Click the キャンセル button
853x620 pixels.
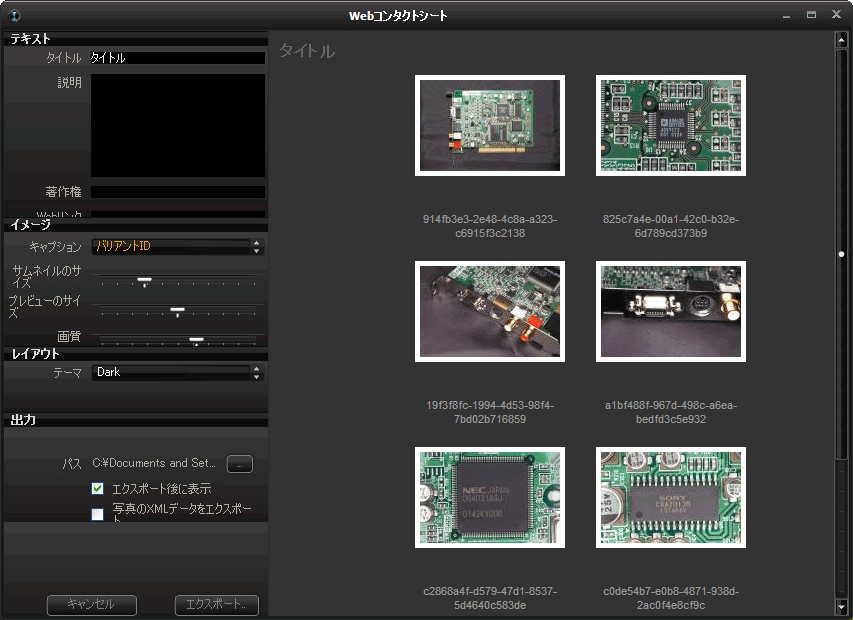click(x=91, y=605)
